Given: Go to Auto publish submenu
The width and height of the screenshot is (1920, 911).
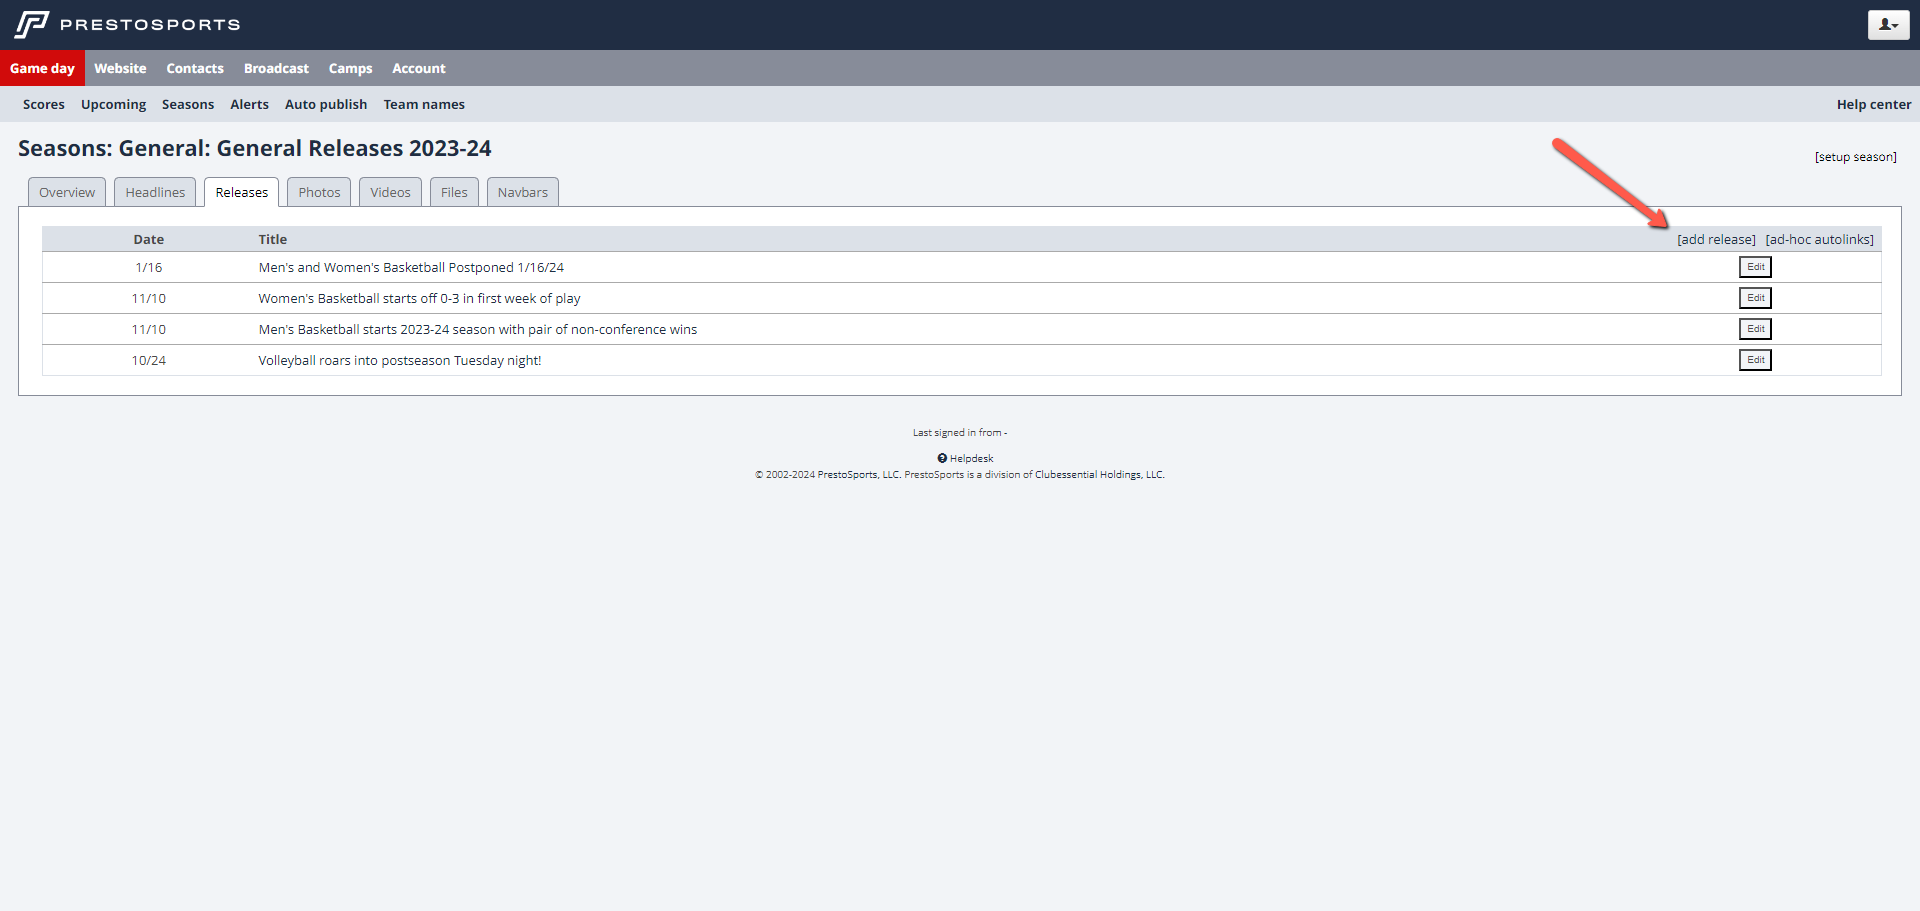Looking at the screenshot, I should tap(326, 104).
